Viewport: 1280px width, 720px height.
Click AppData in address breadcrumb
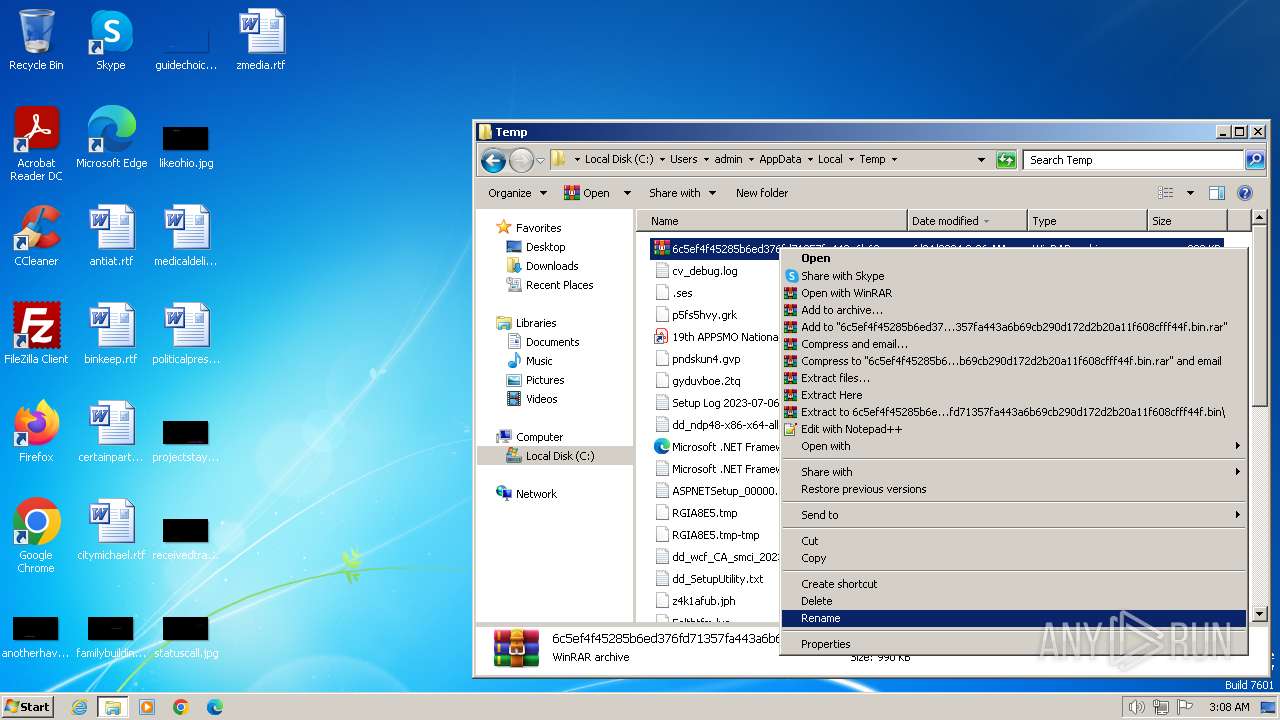pyautogui.click(x=780, y=160)
